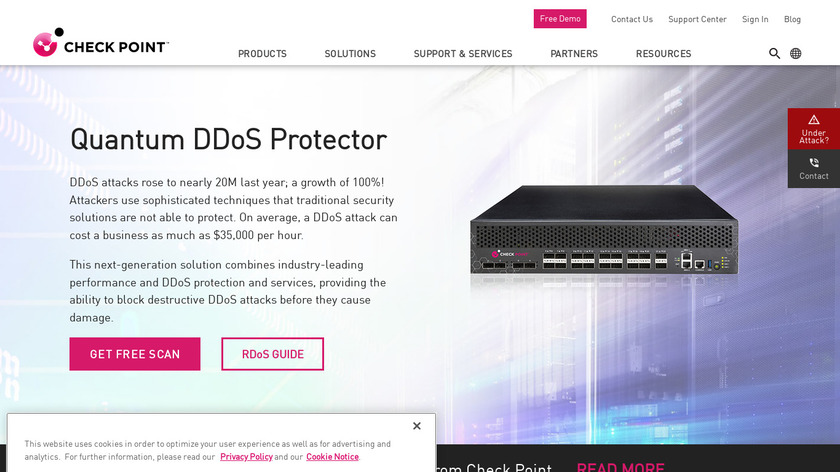Click the phone Contact side icon

tap(814, 163)
